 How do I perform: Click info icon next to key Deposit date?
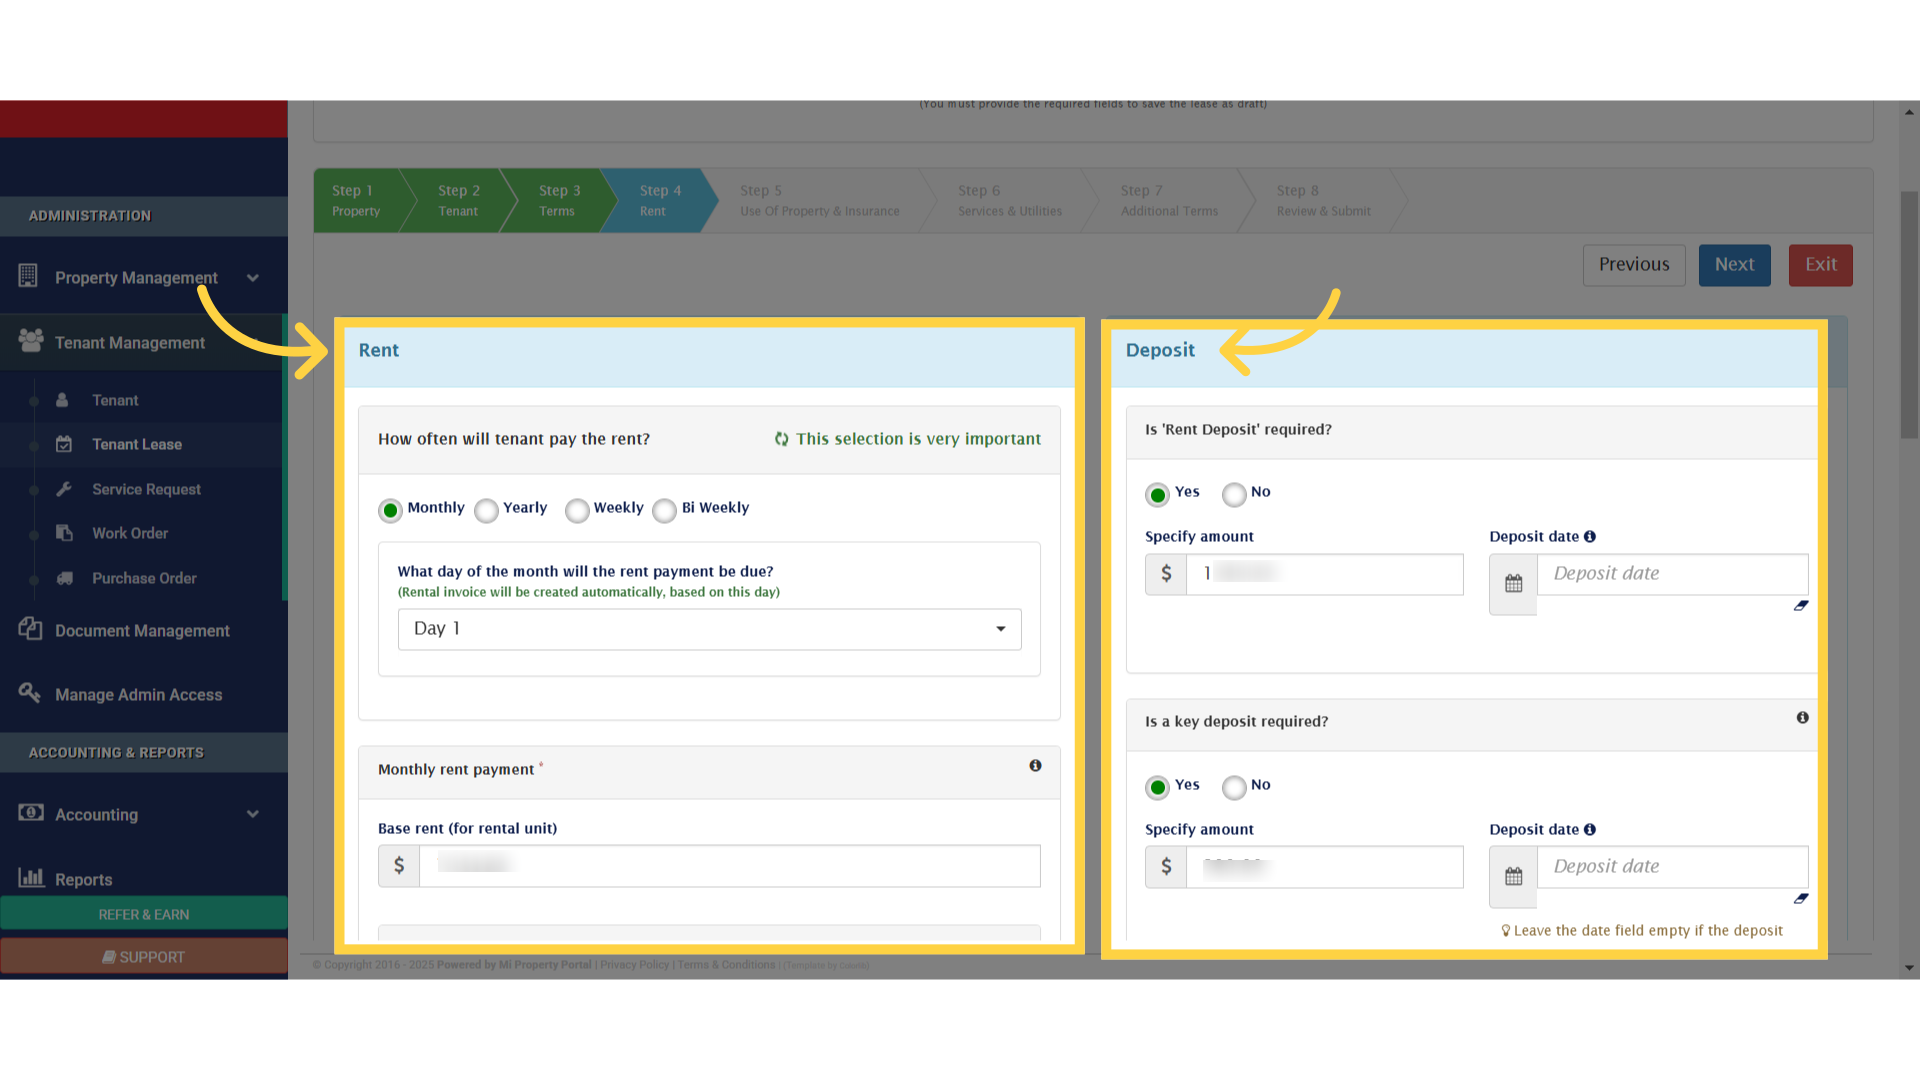click(x=1590, y=830)
